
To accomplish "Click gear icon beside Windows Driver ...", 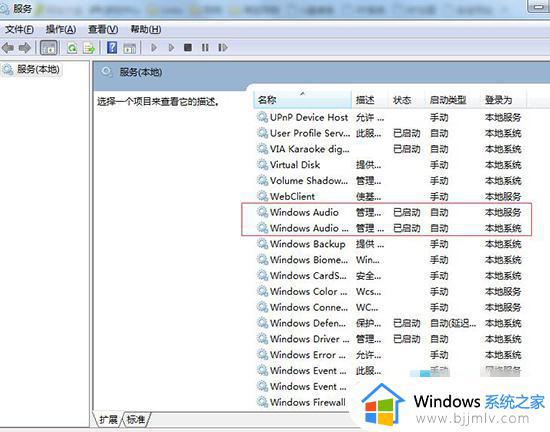I will click(x=262, y=339).
